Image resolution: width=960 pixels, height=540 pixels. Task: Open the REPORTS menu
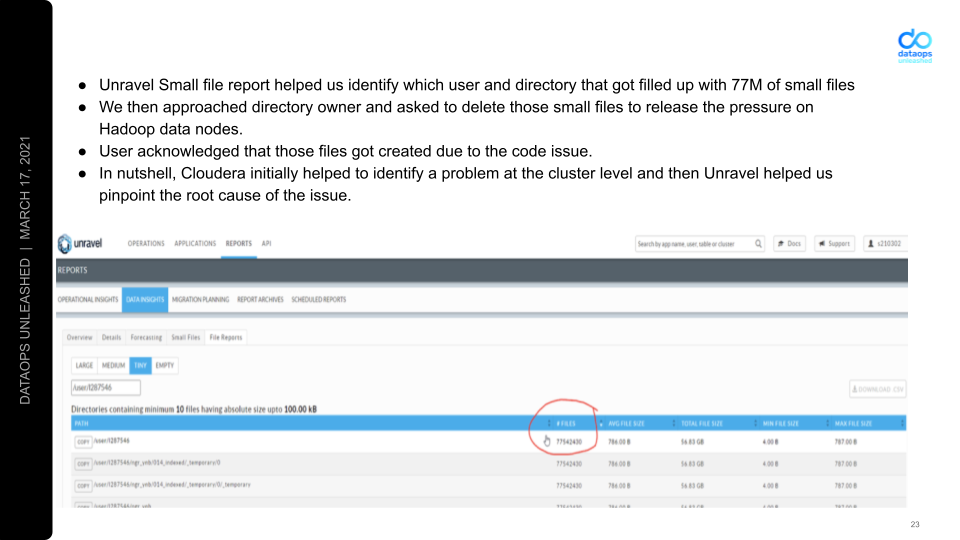pyautogui.click(x=239, y=244)
